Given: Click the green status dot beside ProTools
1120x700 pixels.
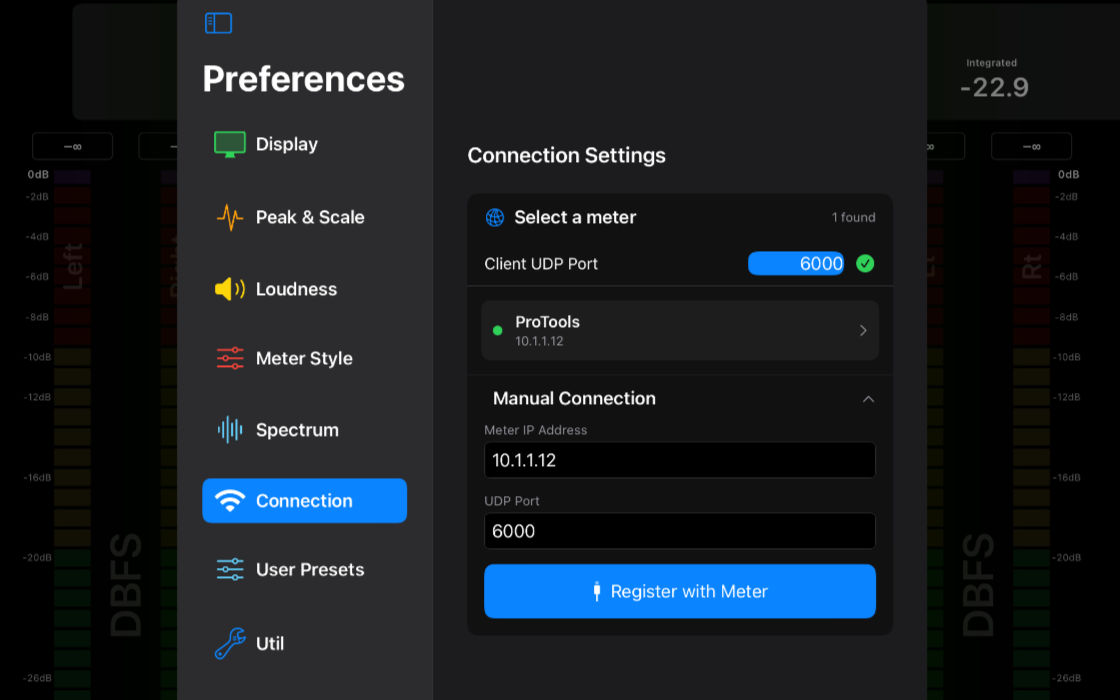Looking at the screenshot, I should (497, 330).
